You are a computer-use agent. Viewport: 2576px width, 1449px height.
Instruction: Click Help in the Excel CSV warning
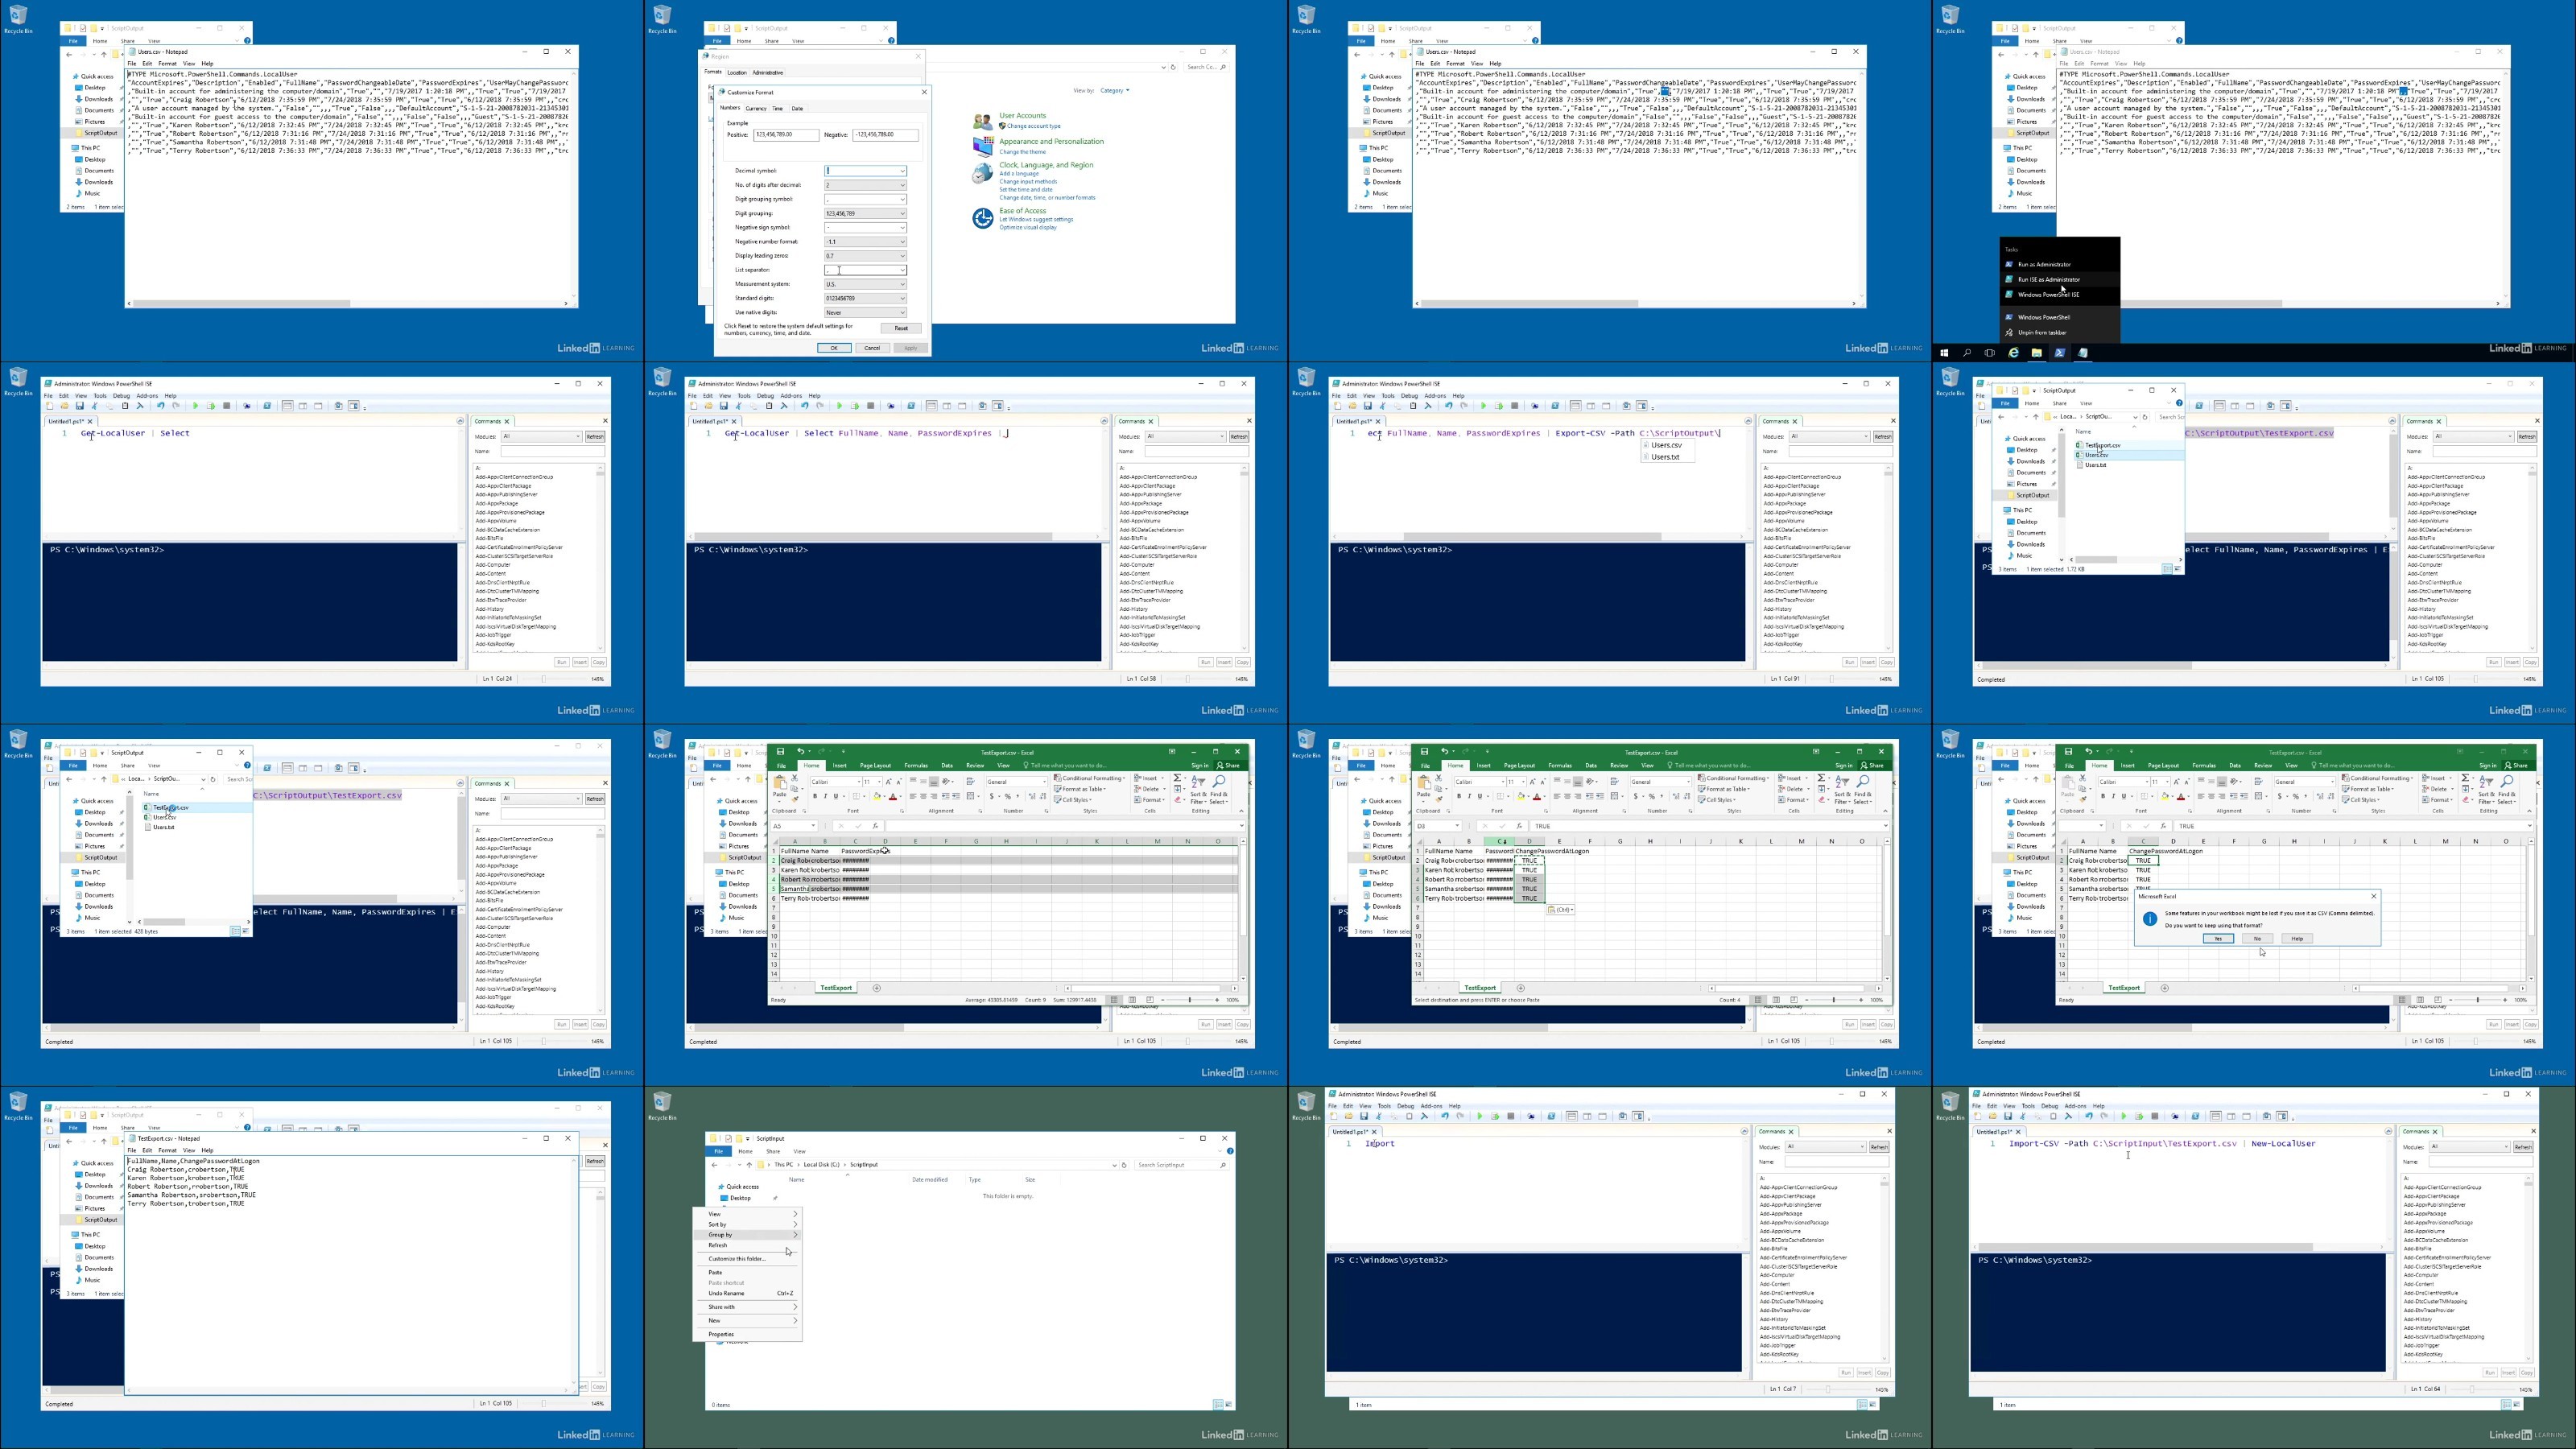[2297, 939]
